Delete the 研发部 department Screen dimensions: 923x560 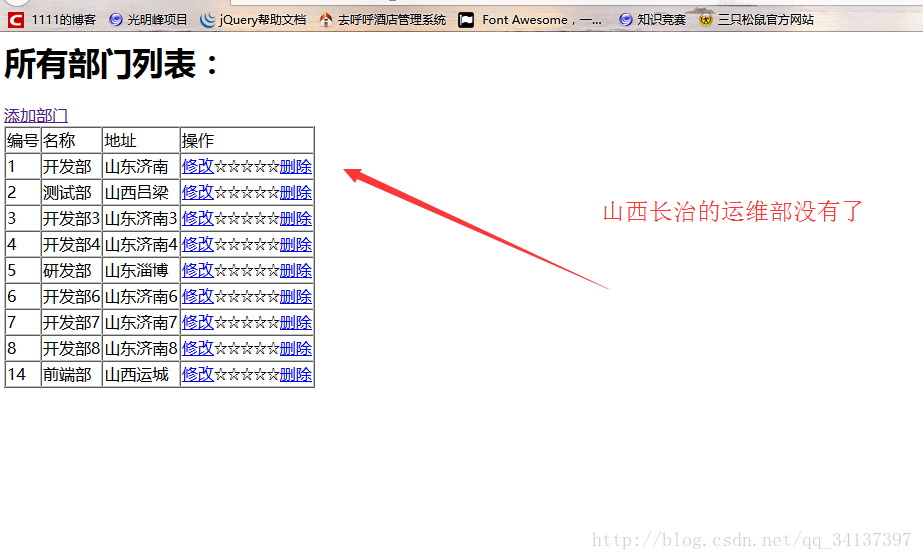(296, 270)
